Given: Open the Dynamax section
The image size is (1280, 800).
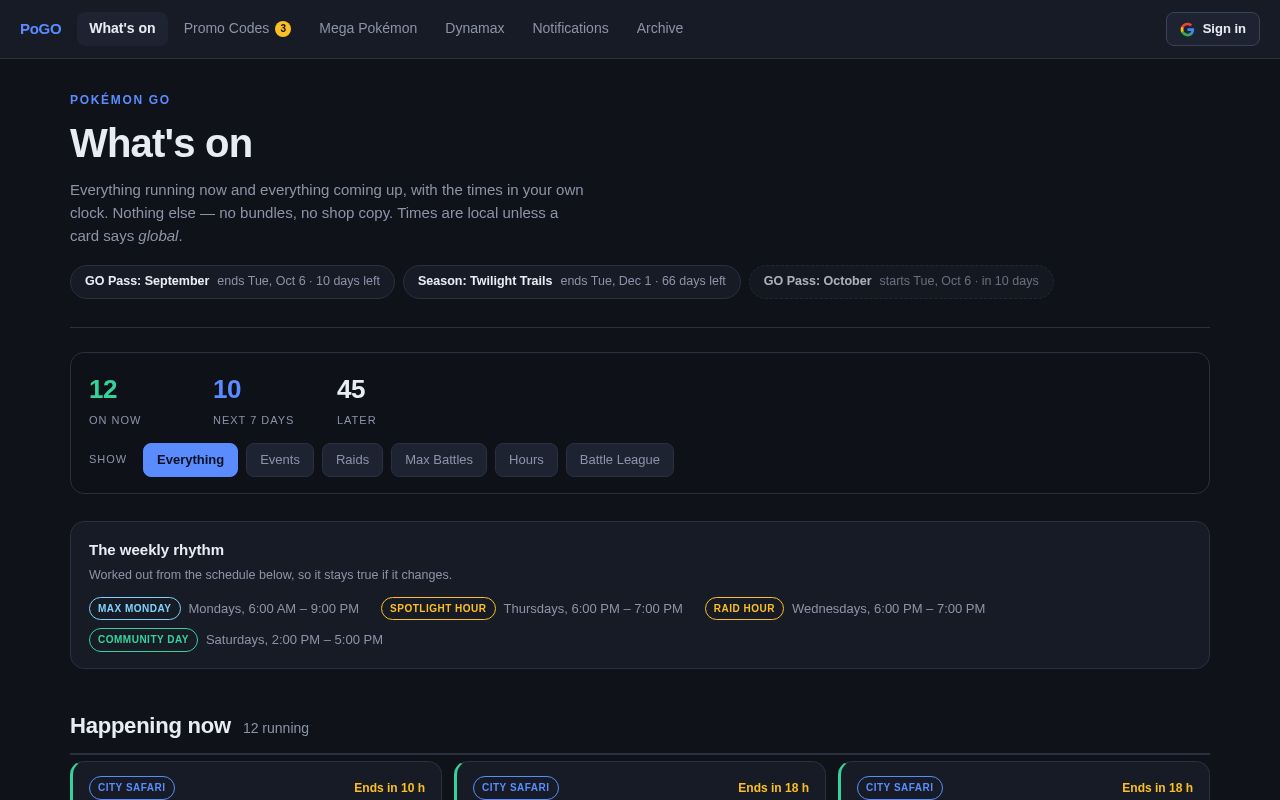Looking at the screenshot, I should 475,29.
